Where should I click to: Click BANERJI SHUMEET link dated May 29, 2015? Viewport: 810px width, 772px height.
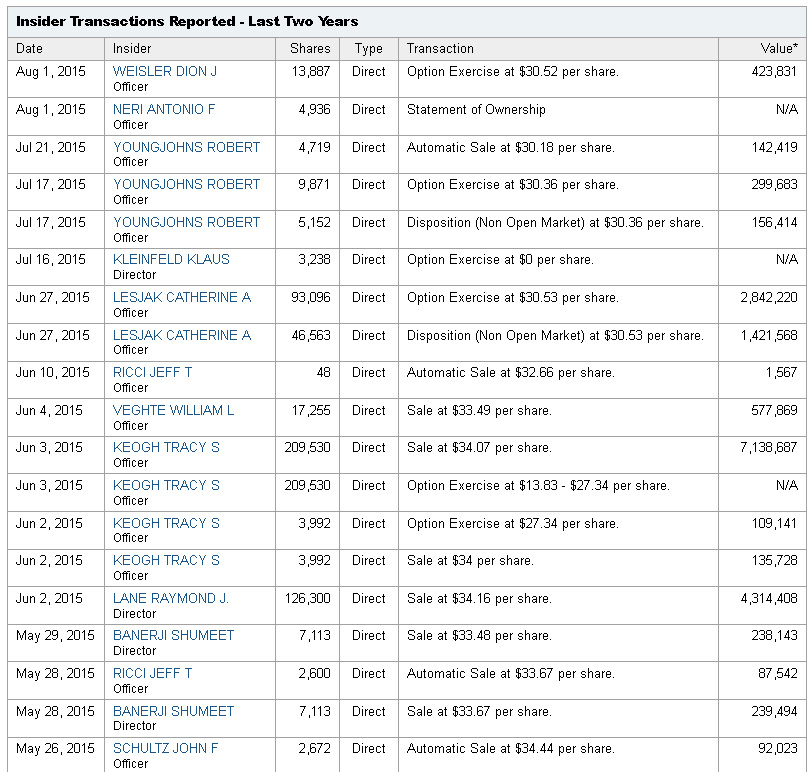173,636
